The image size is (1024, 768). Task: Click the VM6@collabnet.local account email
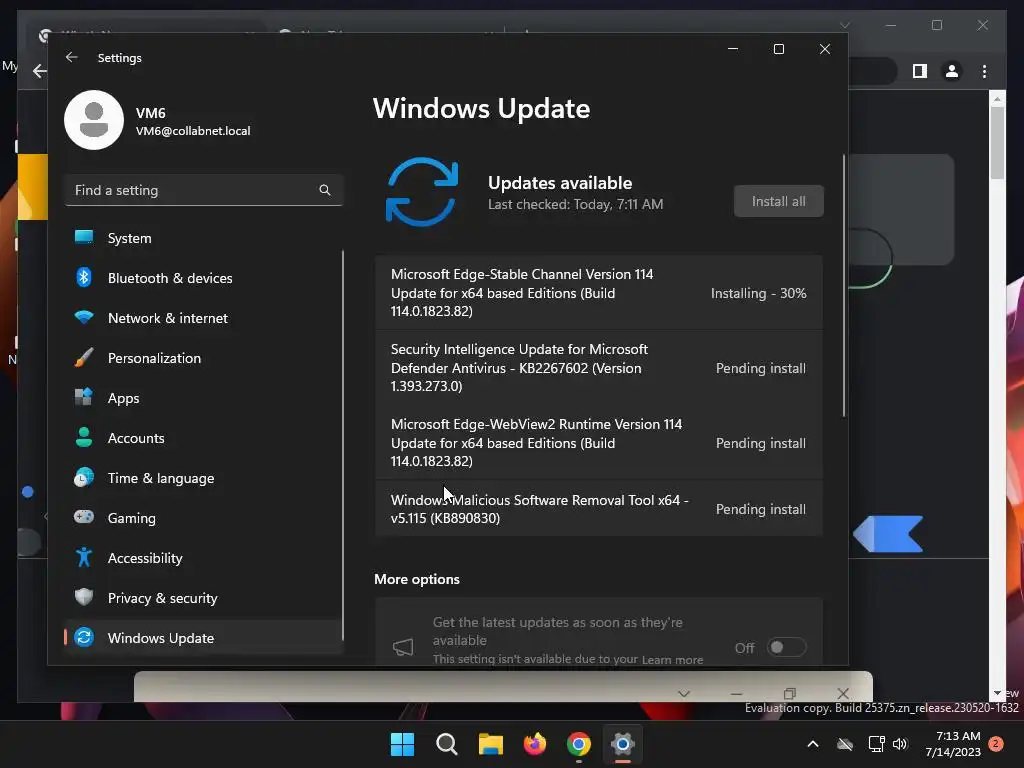193,131
